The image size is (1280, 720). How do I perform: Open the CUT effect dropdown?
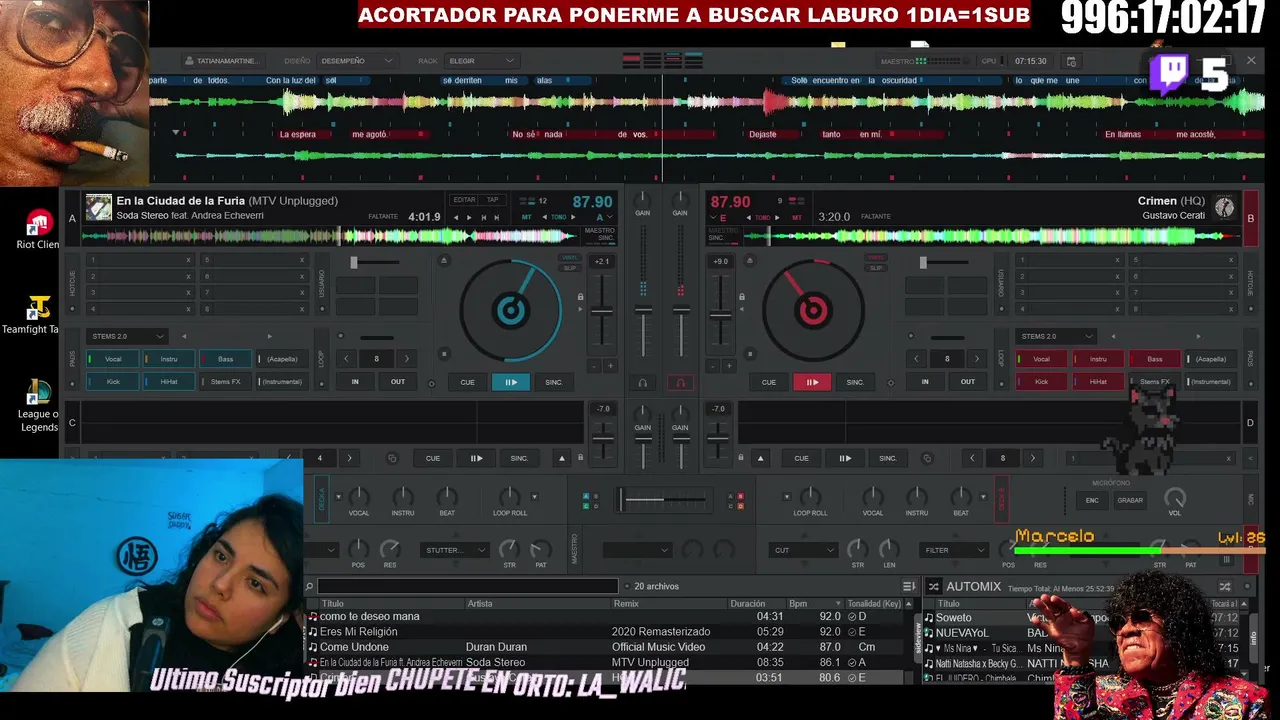pyautogui.click(x=804, y=550)
